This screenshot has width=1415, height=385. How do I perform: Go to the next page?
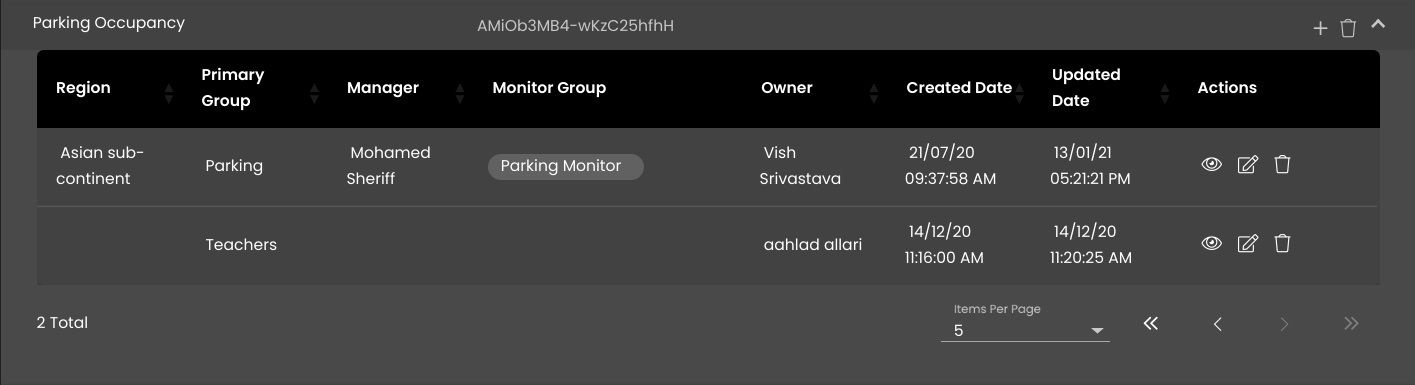tap(1285, 323)
